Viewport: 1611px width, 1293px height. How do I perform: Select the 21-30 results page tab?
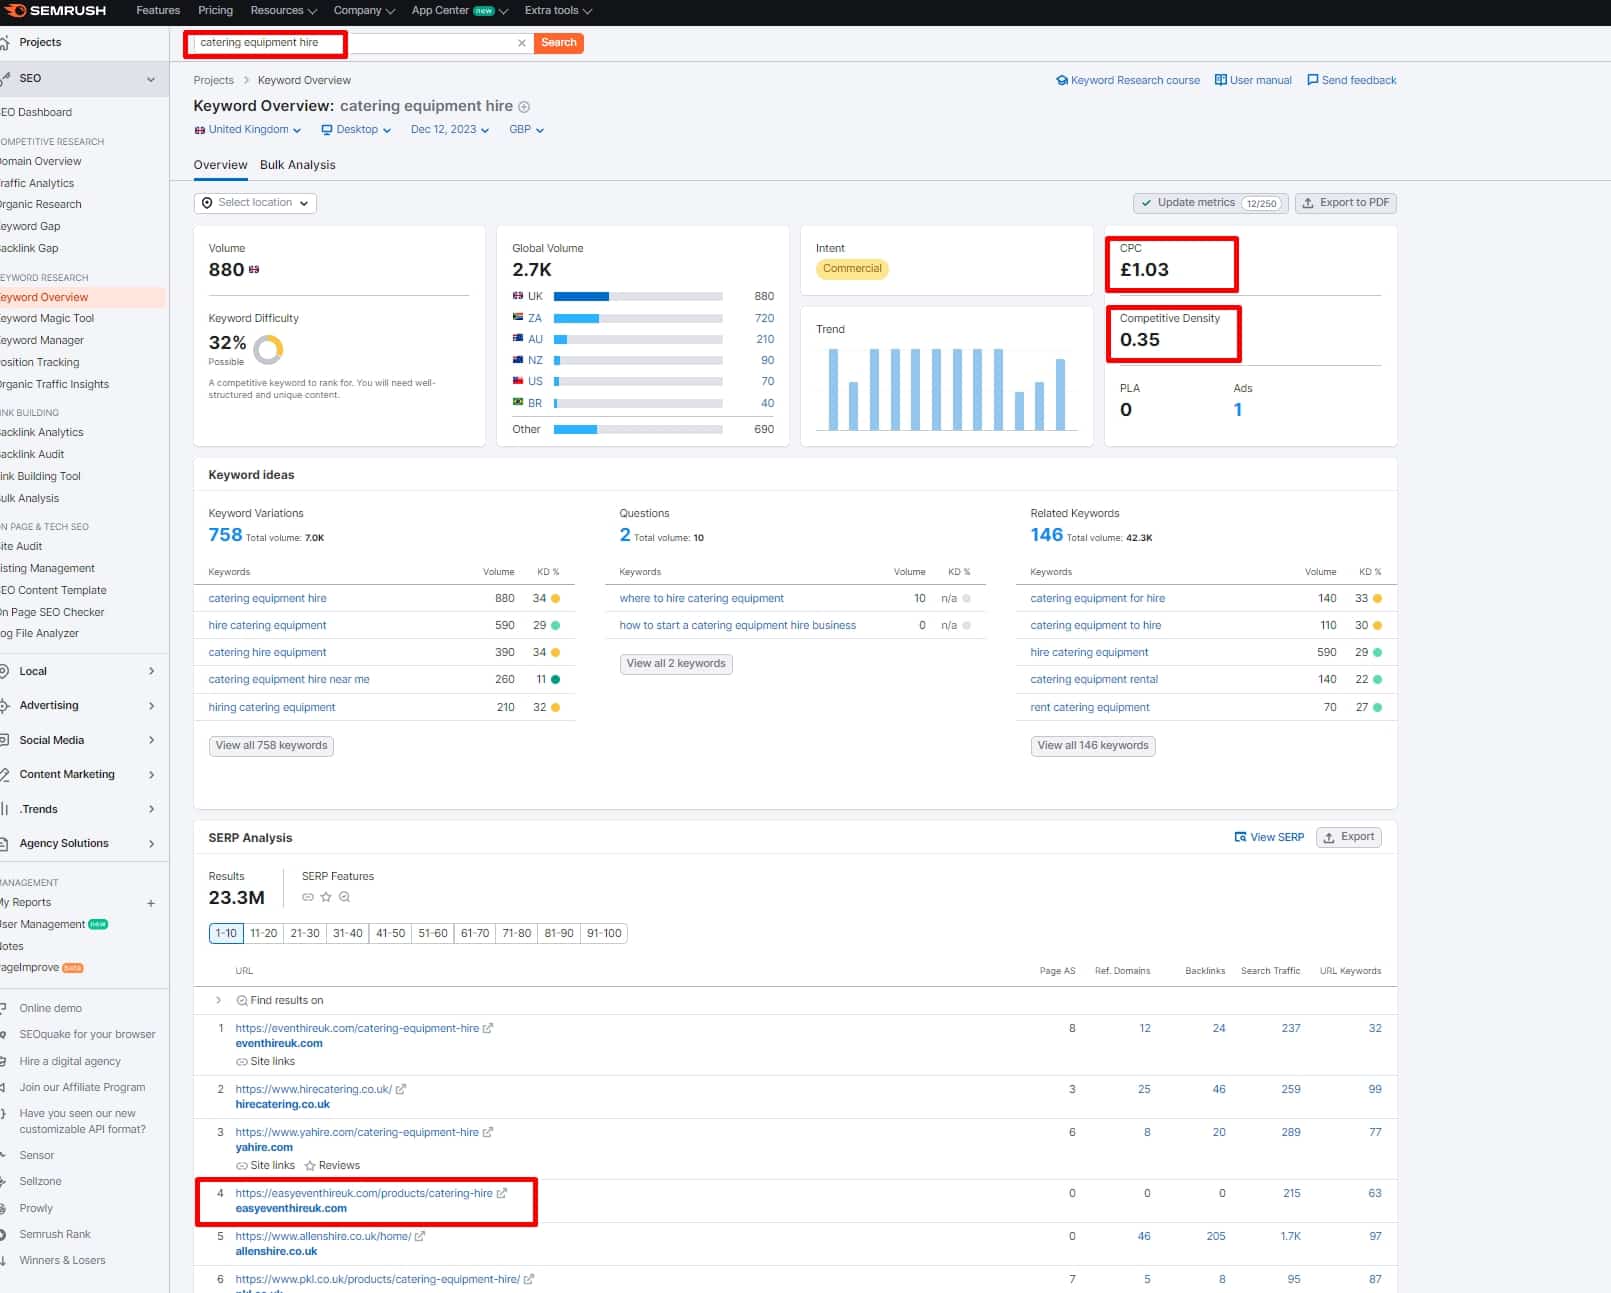pos(305,934)
